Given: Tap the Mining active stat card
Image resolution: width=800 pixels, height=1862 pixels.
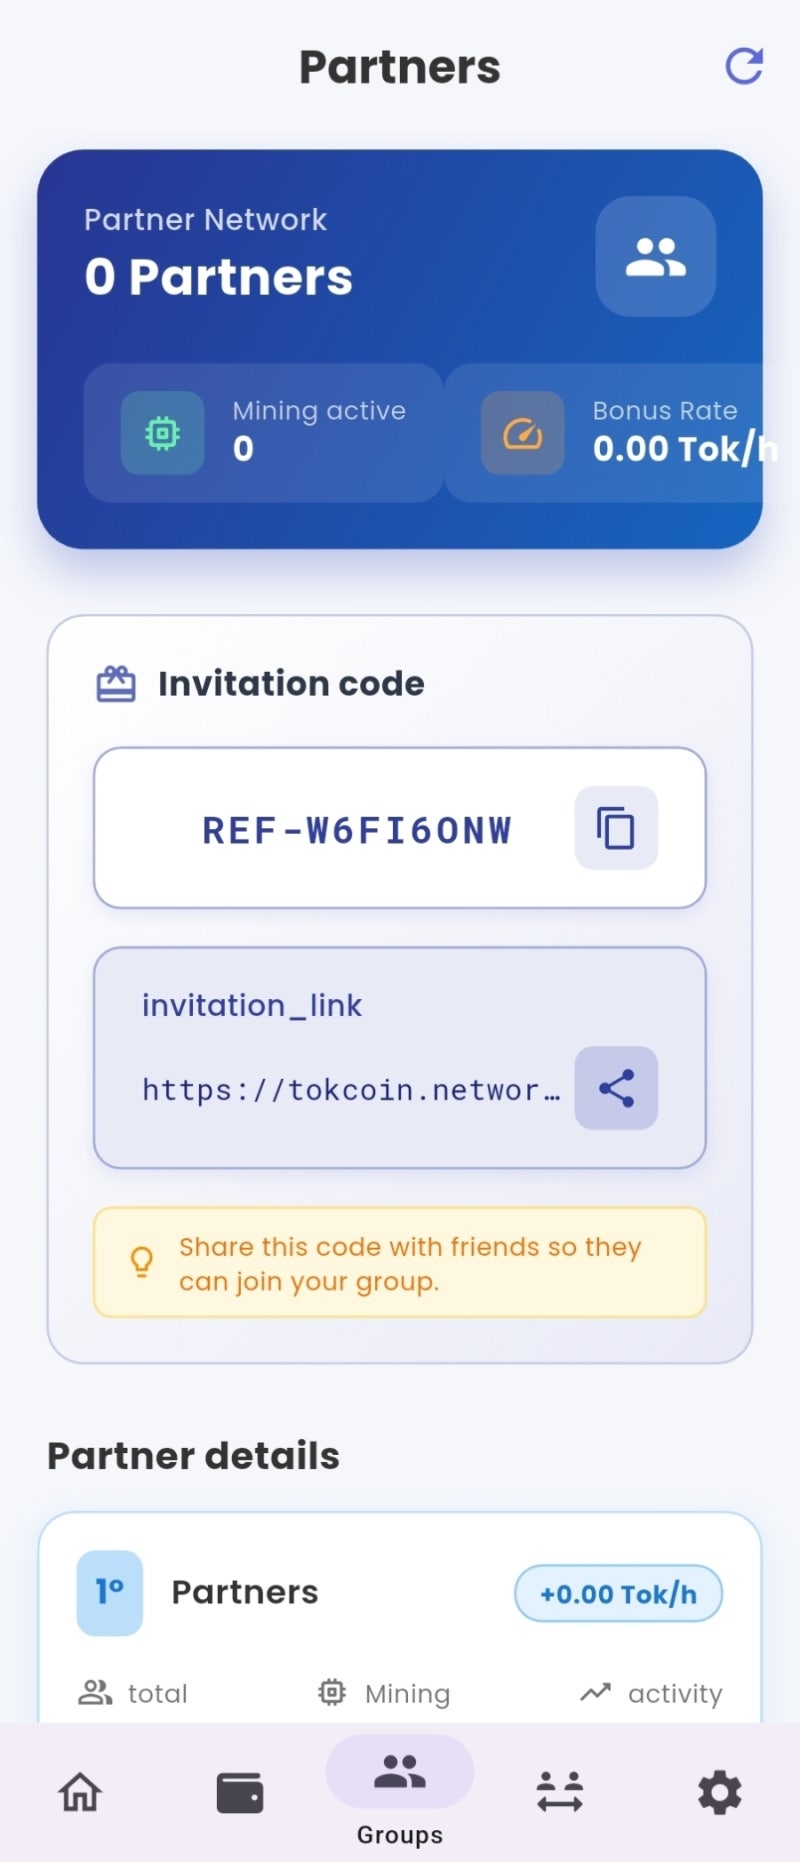Looking at the screenshot, I should pos(263,433).
